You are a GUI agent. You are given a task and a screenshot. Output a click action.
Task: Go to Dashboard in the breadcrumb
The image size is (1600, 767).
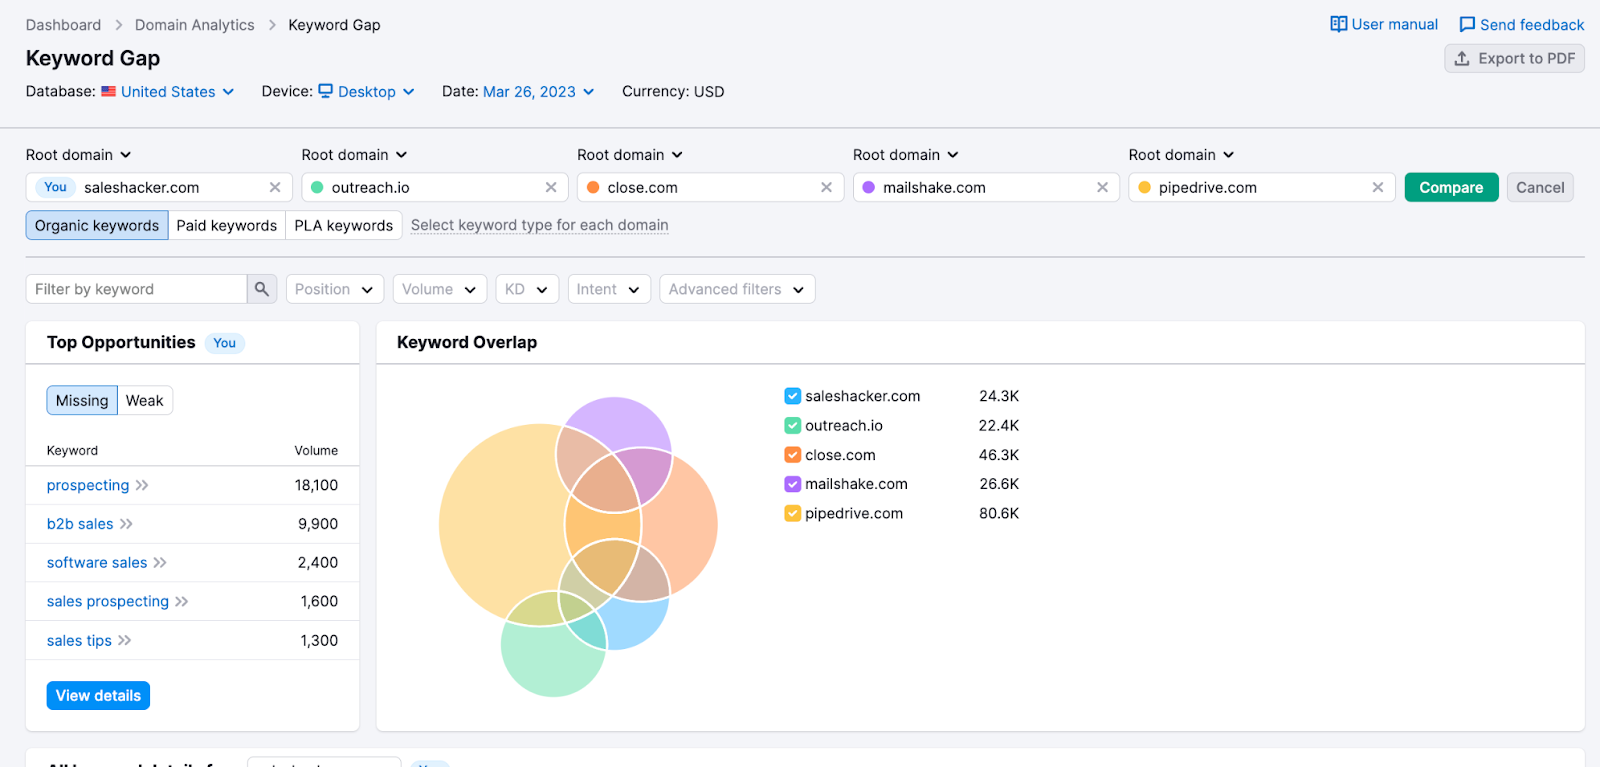pyautogui.click(x=64, y=25)
